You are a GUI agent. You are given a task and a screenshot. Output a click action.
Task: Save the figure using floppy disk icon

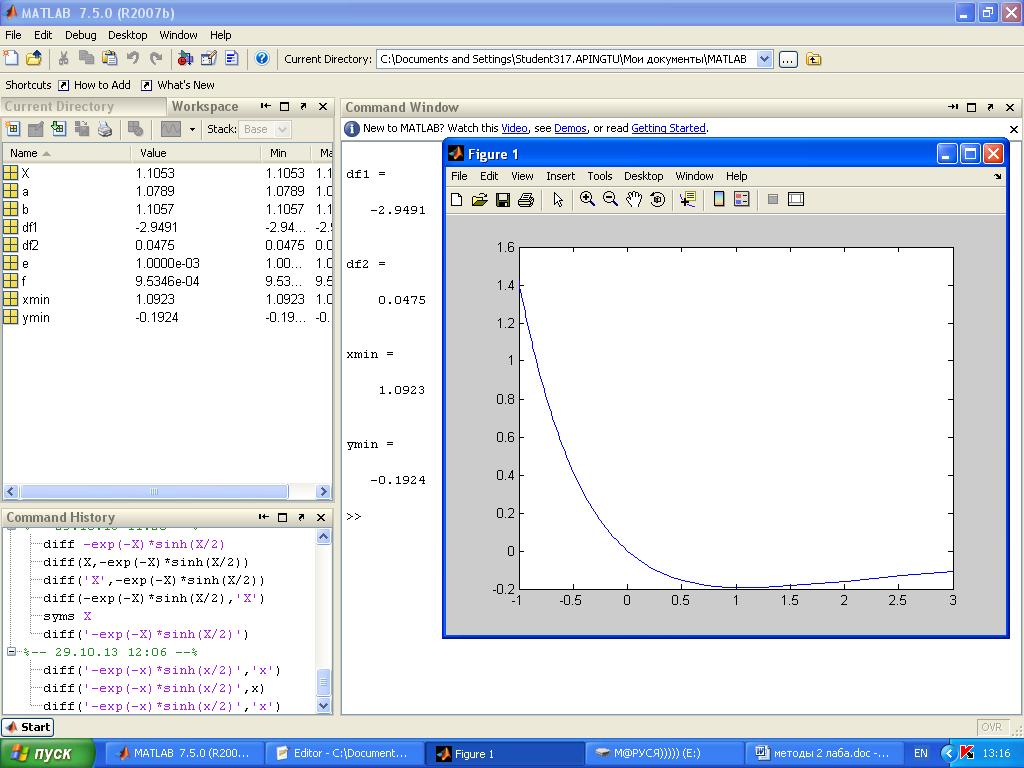(x=503, y=199)
